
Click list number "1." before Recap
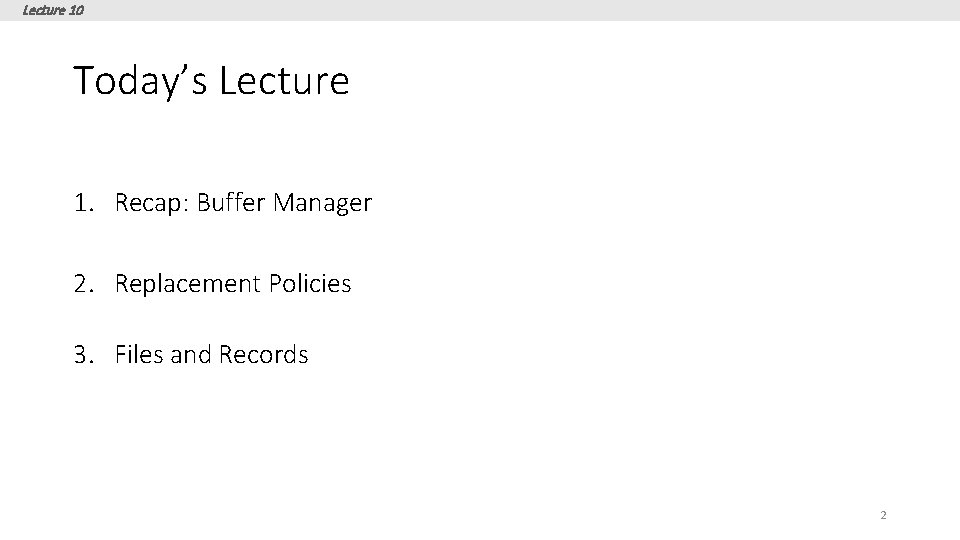pos(84,204)
